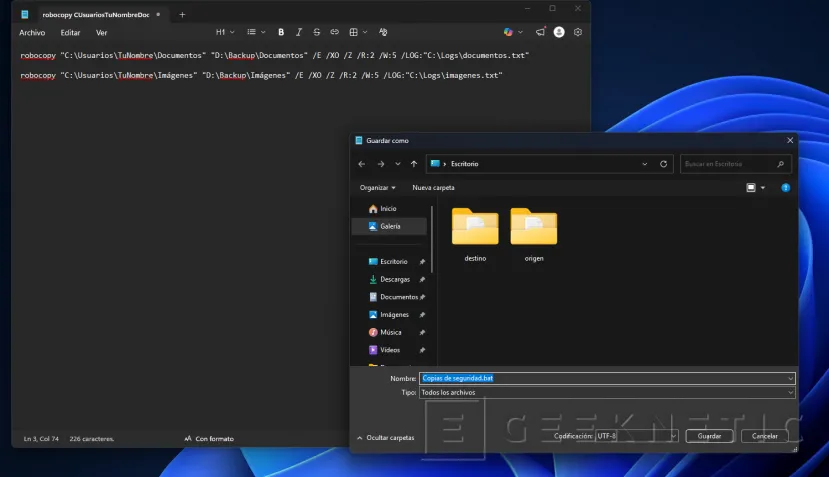Select Vídeos in the sidebar
829x477 pixels.
390,350
